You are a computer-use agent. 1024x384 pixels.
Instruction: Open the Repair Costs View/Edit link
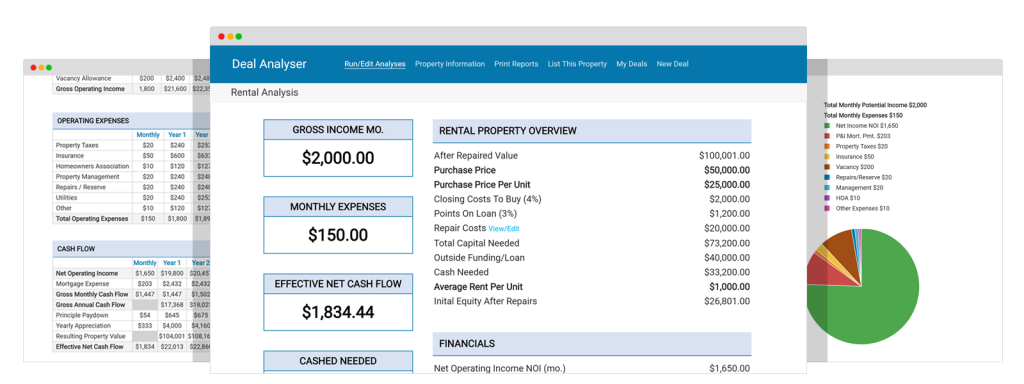[x=504, y=229]
